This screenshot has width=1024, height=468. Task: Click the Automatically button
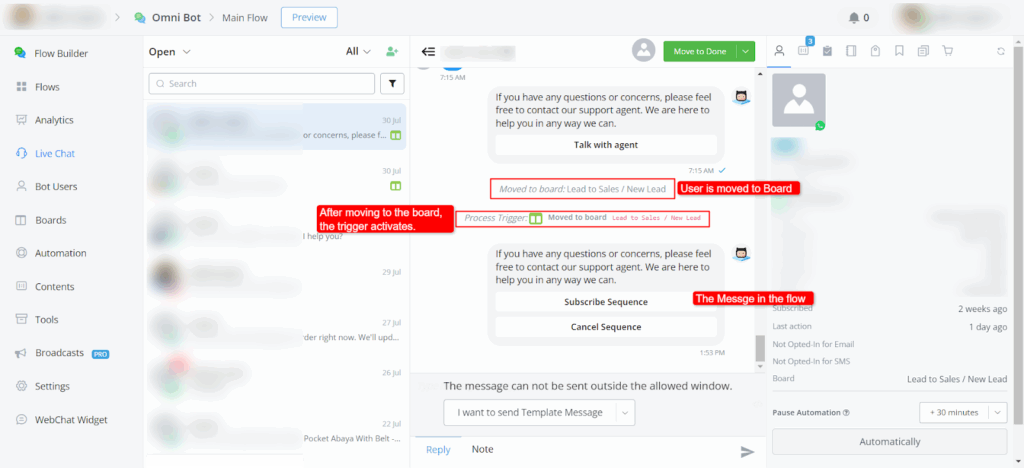click(889, 442)
